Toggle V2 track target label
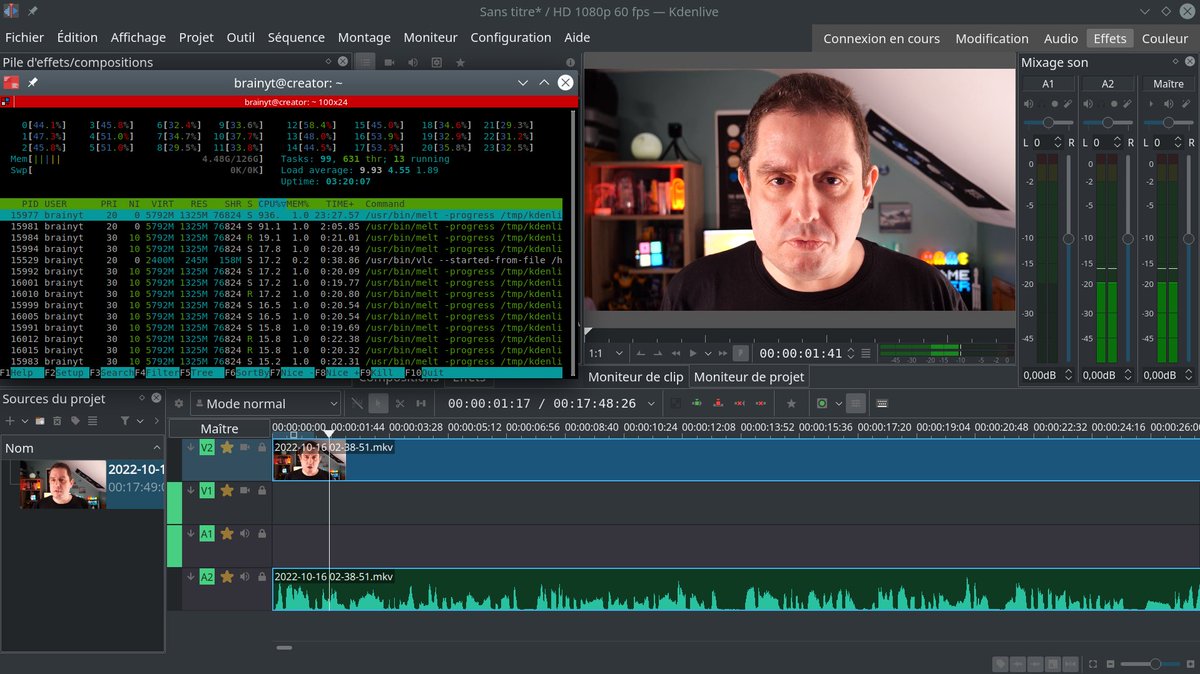The width and height of the screenshot is (1200, 674). 207,447
